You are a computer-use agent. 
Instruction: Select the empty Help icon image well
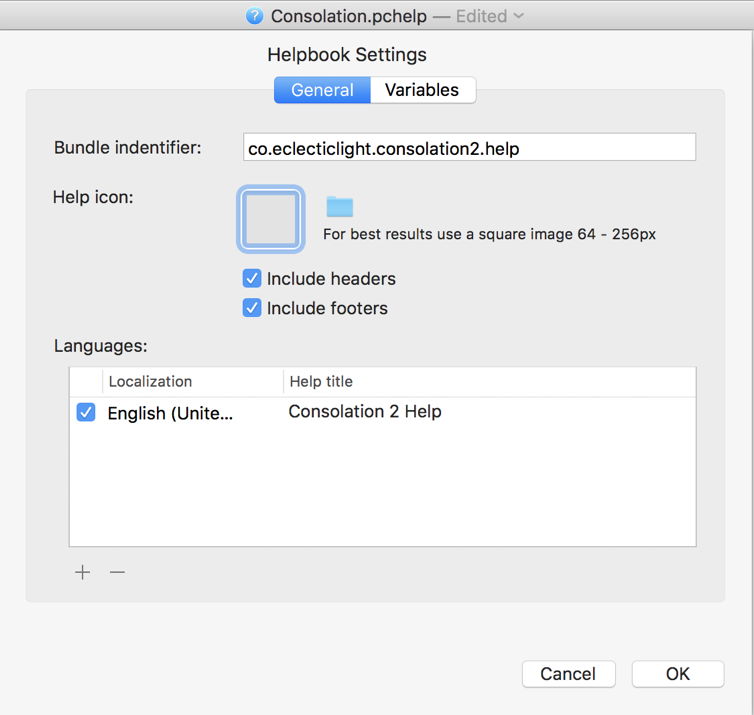pos(270,218)
